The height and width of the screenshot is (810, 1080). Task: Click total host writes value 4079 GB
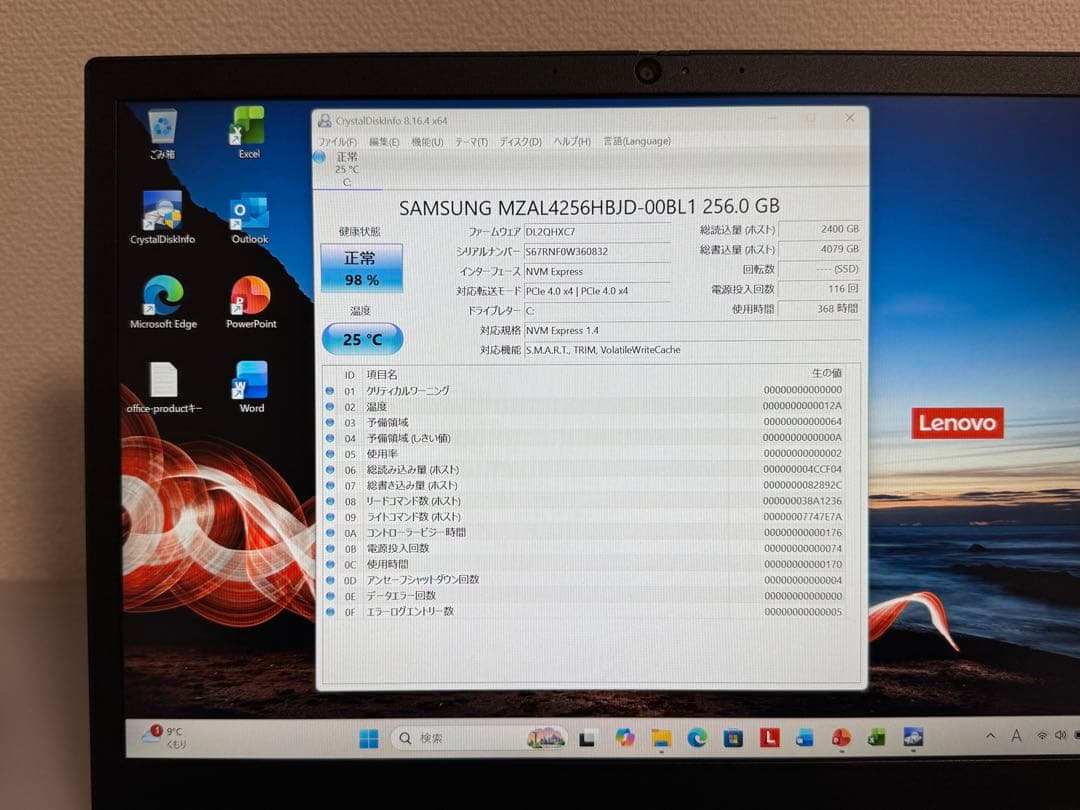[820, 249]
